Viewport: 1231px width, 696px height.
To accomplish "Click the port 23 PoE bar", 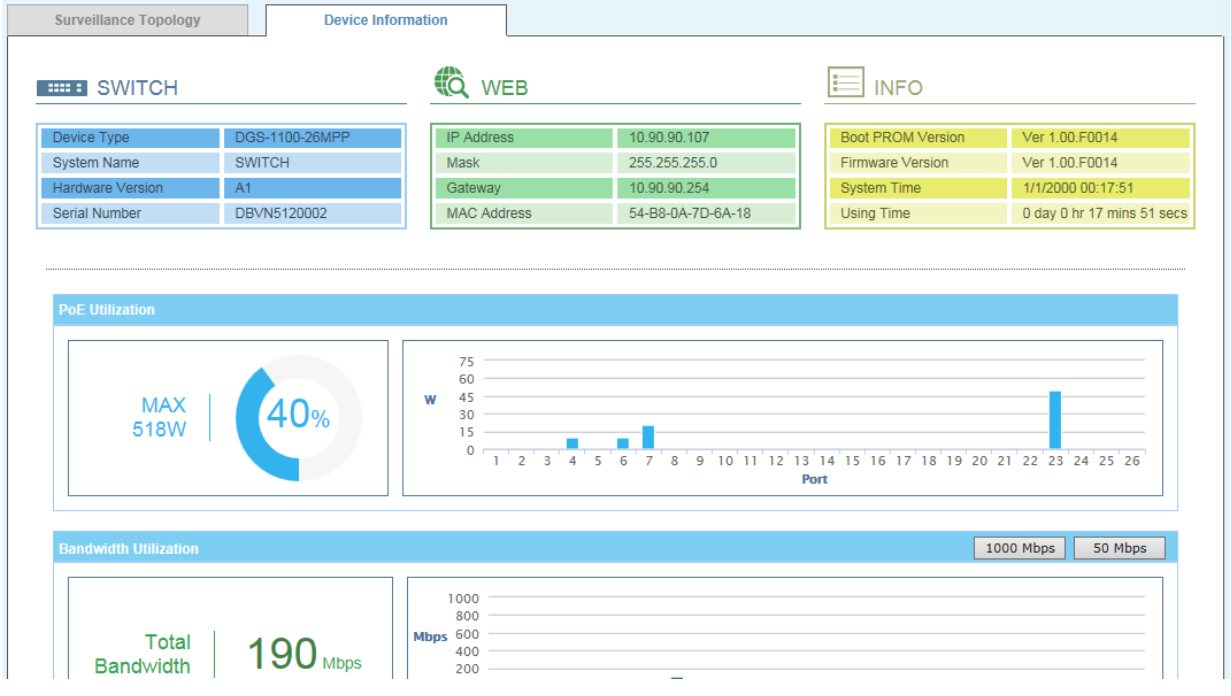I will [x=1054, y=421].
